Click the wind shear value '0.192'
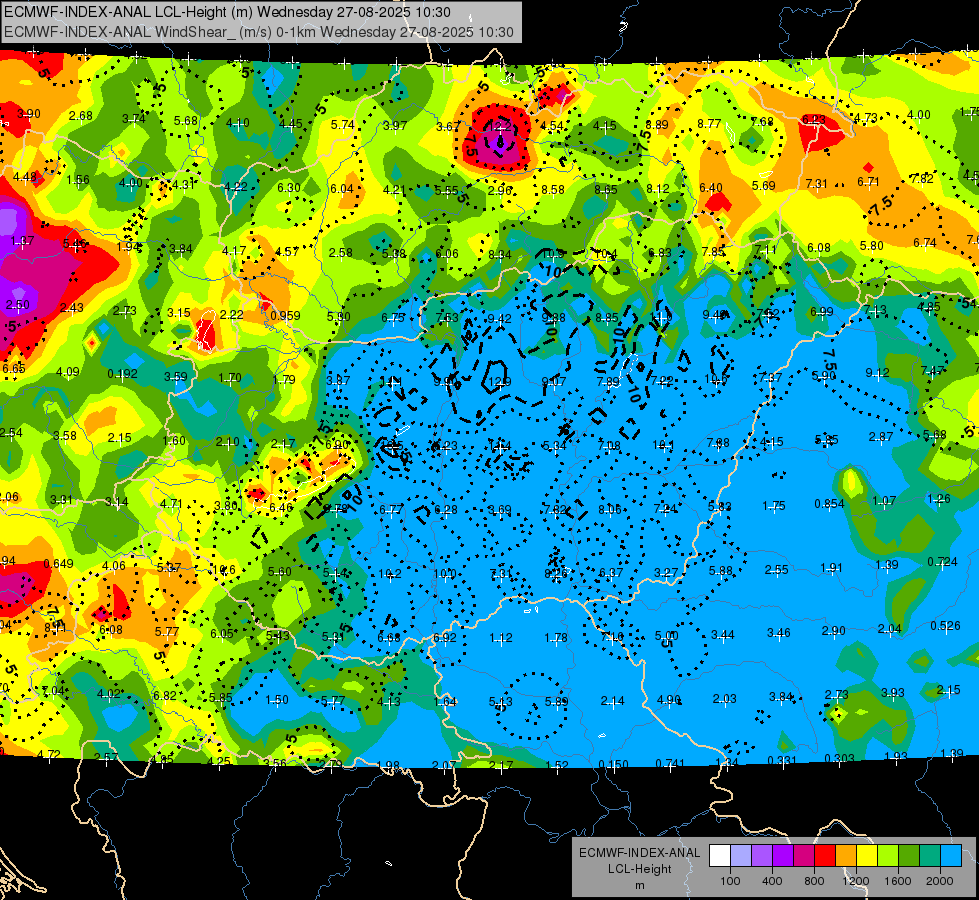 click(122, 373)
